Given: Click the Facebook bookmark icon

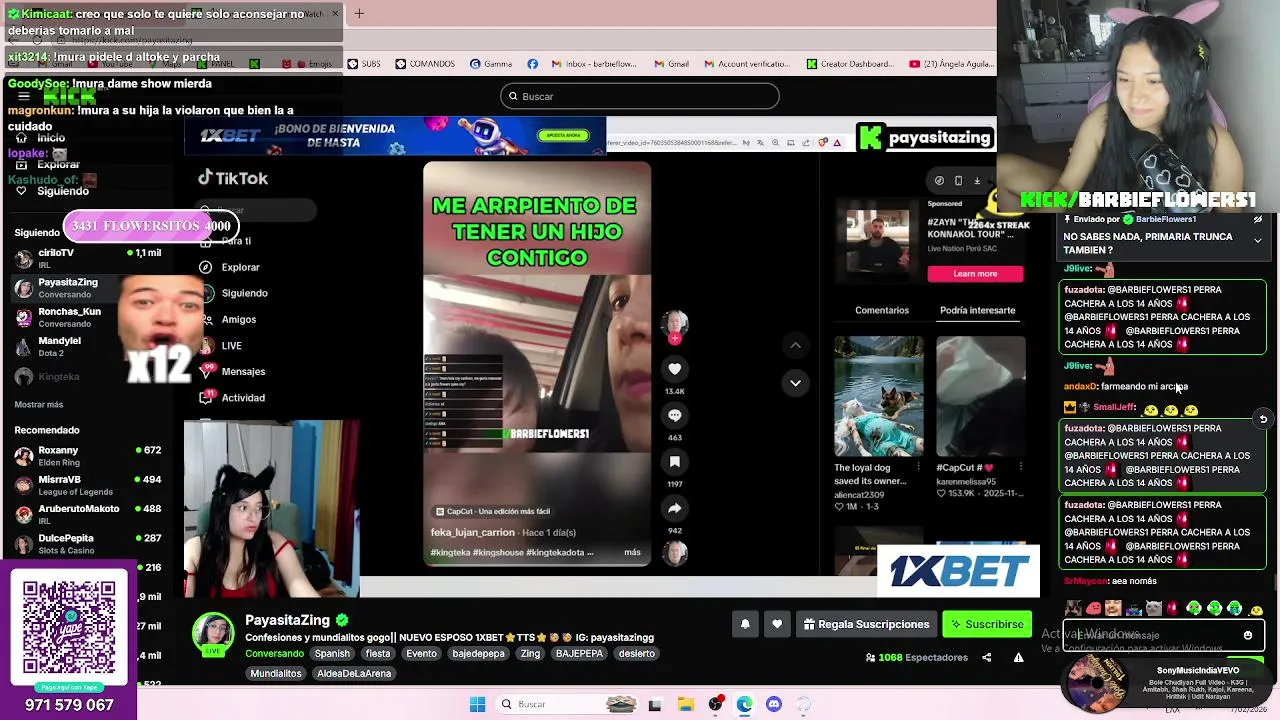Looking at the screenshot, I should 532,64.
